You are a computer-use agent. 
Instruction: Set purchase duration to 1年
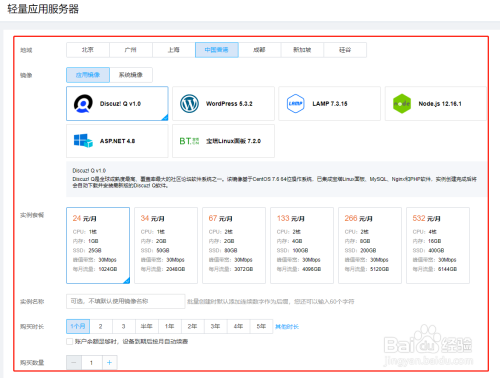pos(170,326)
